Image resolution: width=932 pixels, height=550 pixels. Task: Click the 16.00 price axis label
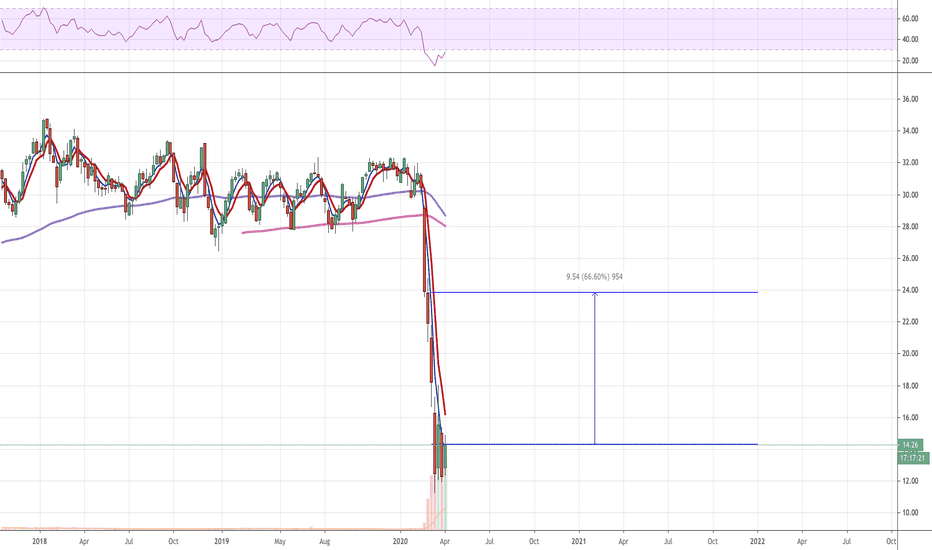coord(910,417)
